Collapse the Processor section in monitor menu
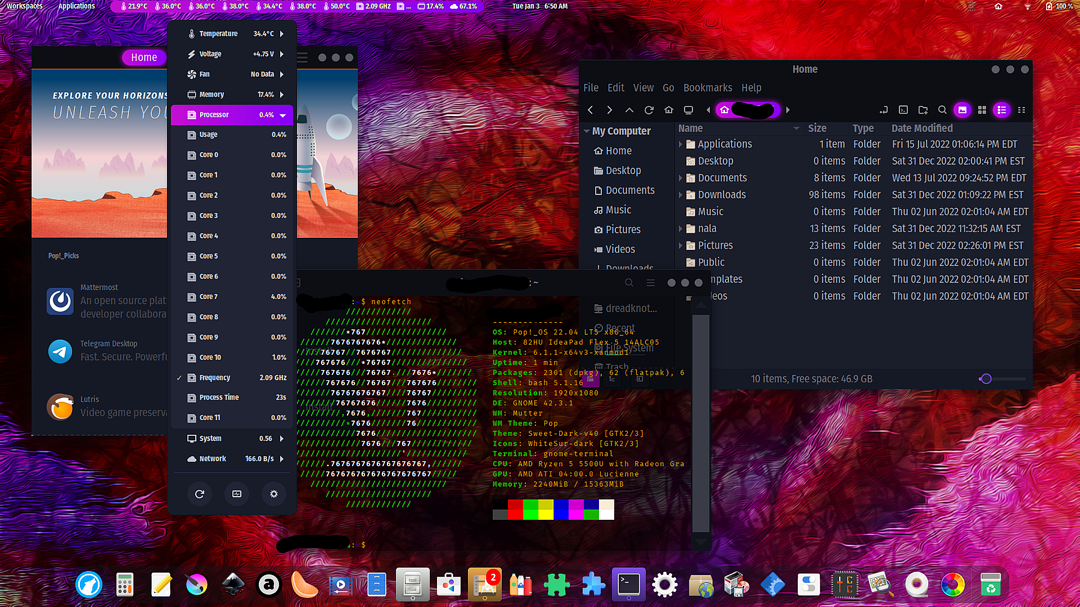 click(282, 115)
